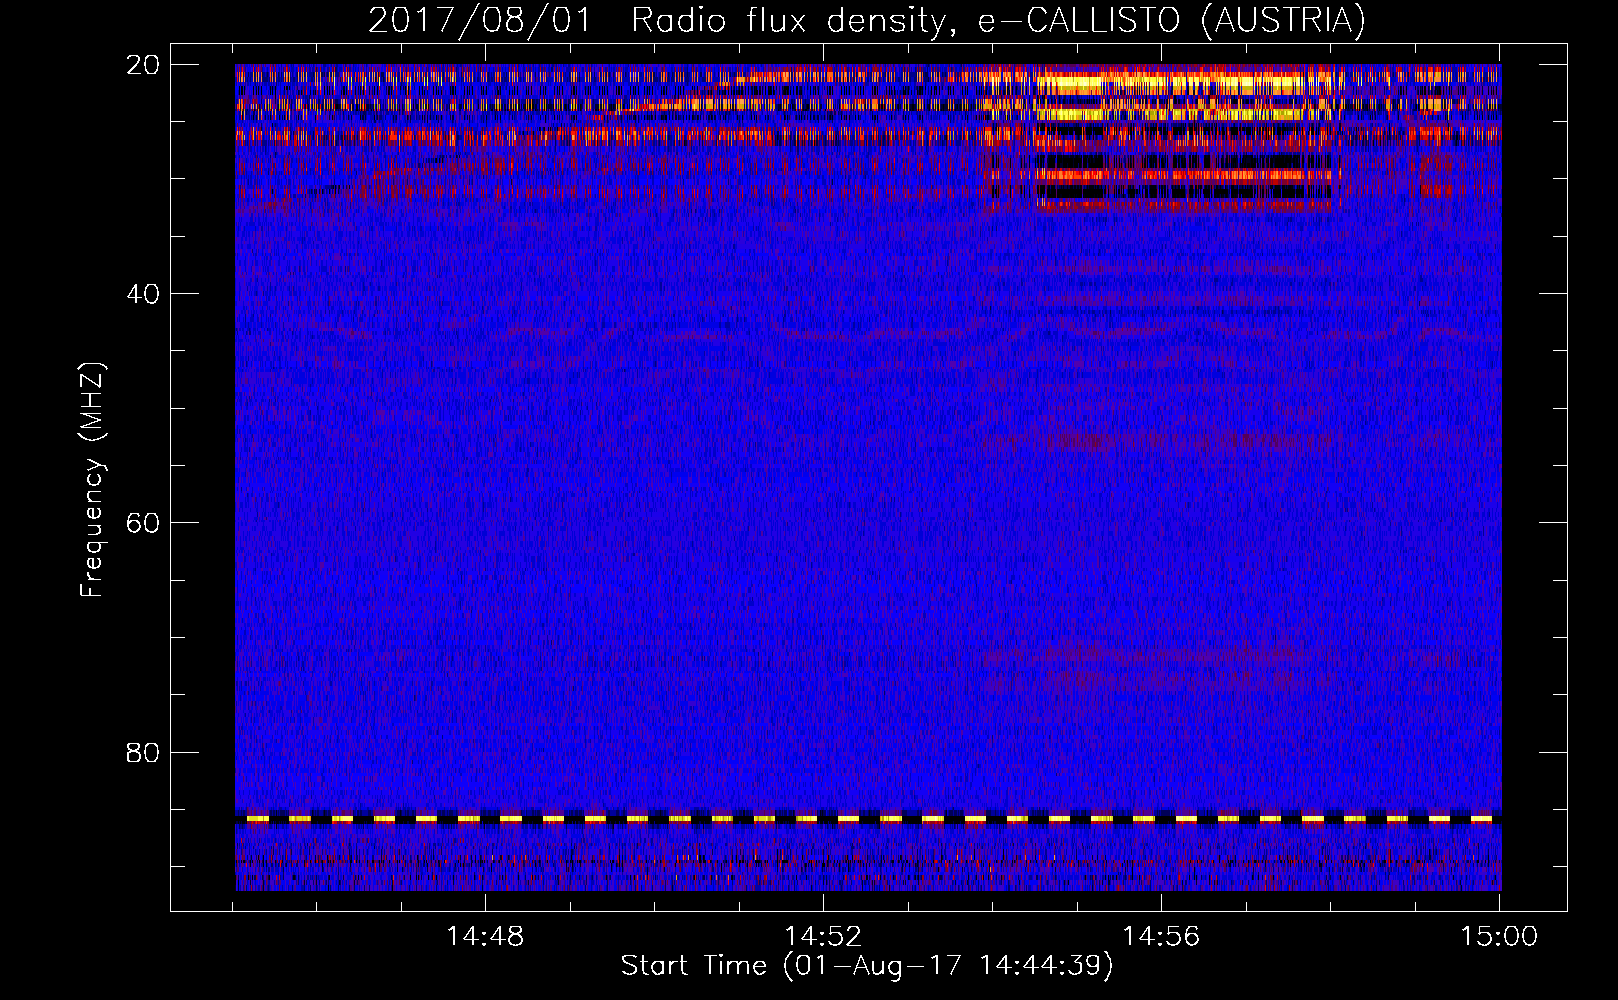The height and width of the screenshot is (1000, 1618).
Task: Click the '14:52' time tick label
Action: click(x=823, y=937)
